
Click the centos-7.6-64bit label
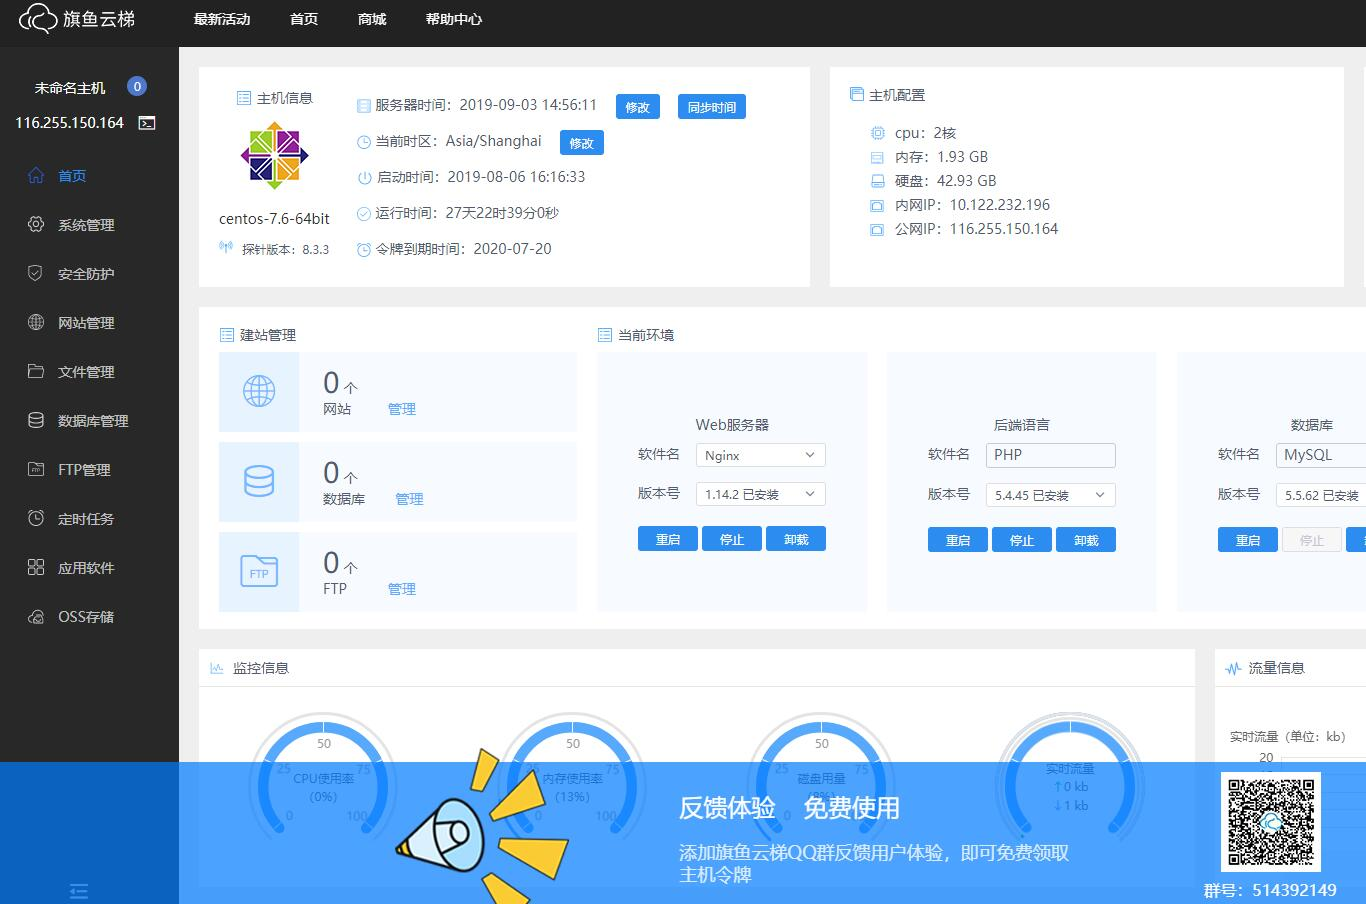275,219
